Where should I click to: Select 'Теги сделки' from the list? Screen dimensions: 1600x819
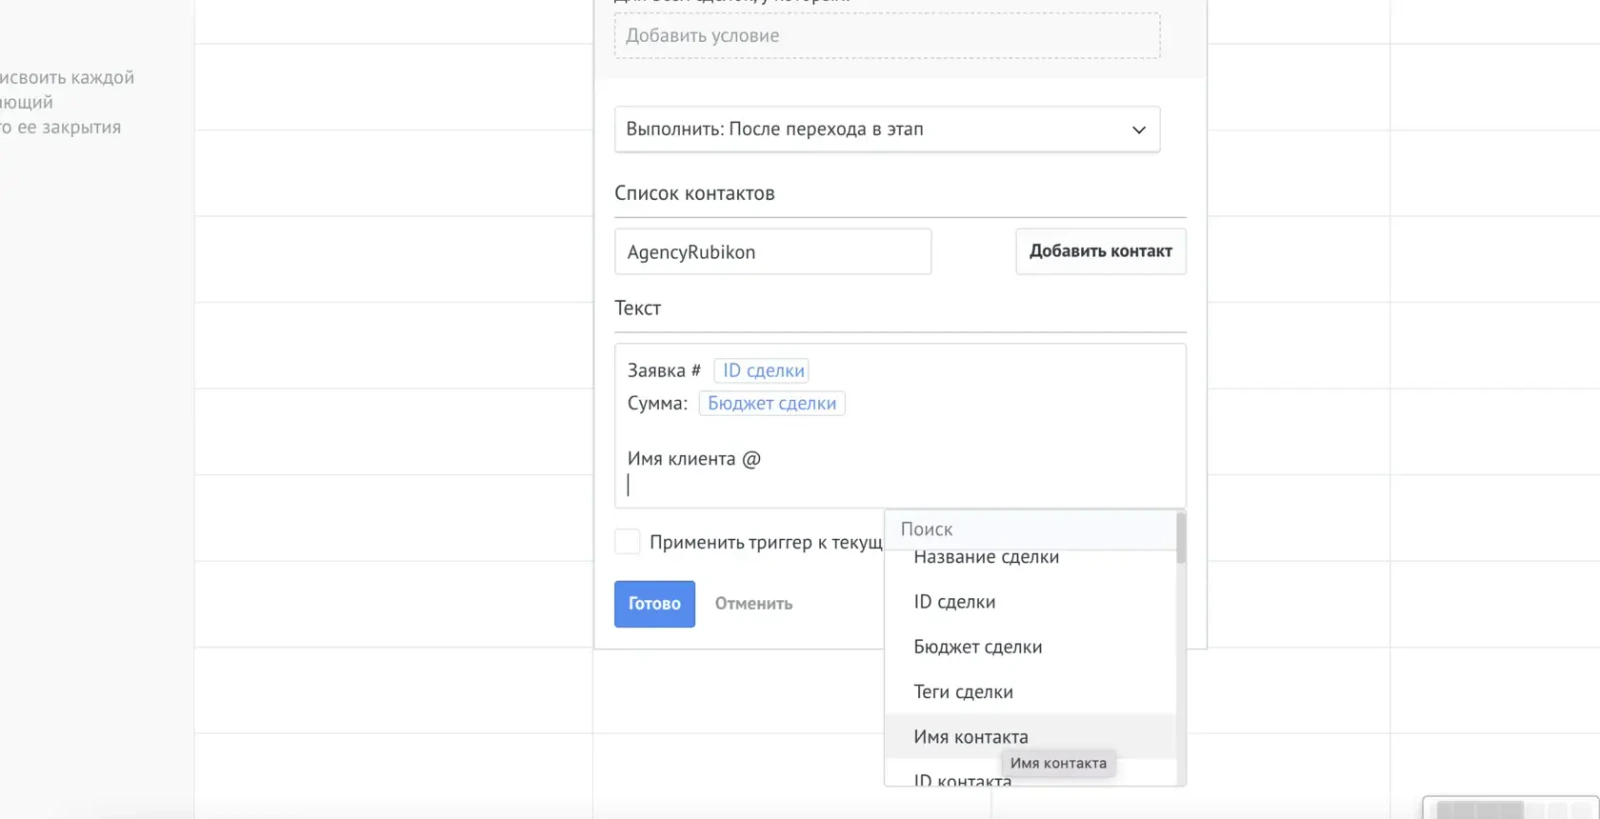point(1030,692)
